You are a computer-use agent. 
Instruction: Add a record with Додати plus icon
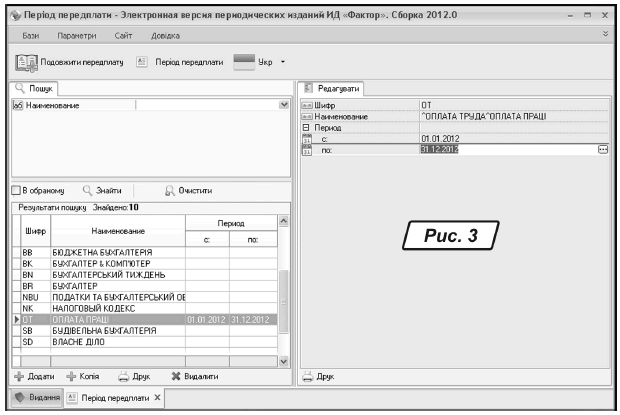[19, 376]
